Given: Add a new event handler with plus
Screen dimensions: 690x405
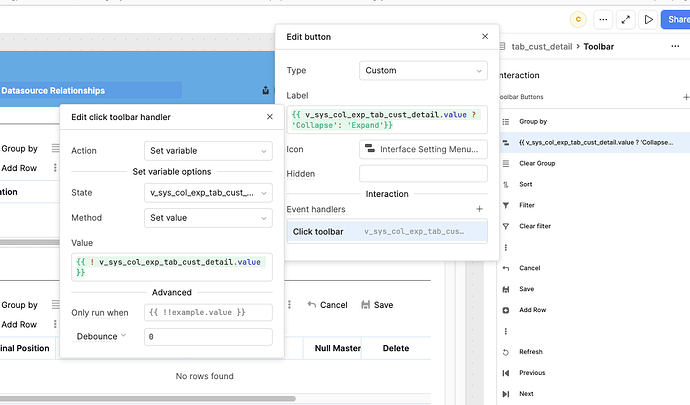Looking at the screenshot, I should (480, 209).
